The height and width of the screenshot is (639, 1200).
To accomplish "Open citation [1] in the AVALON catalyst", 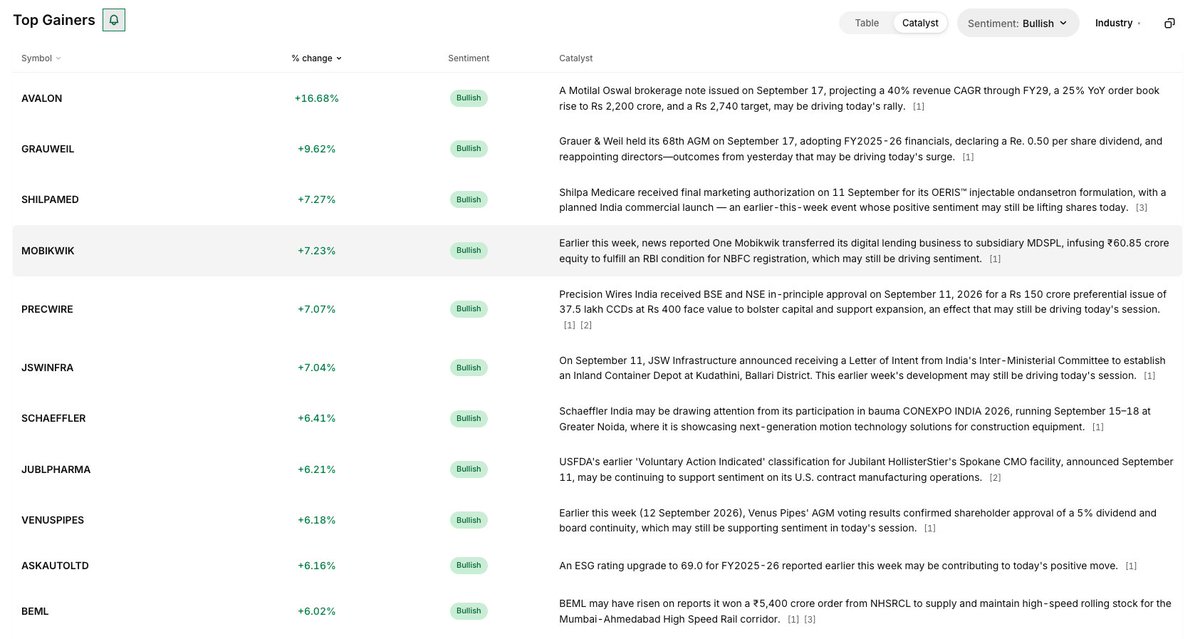I will pyautogui.click(x=919, y=107).
